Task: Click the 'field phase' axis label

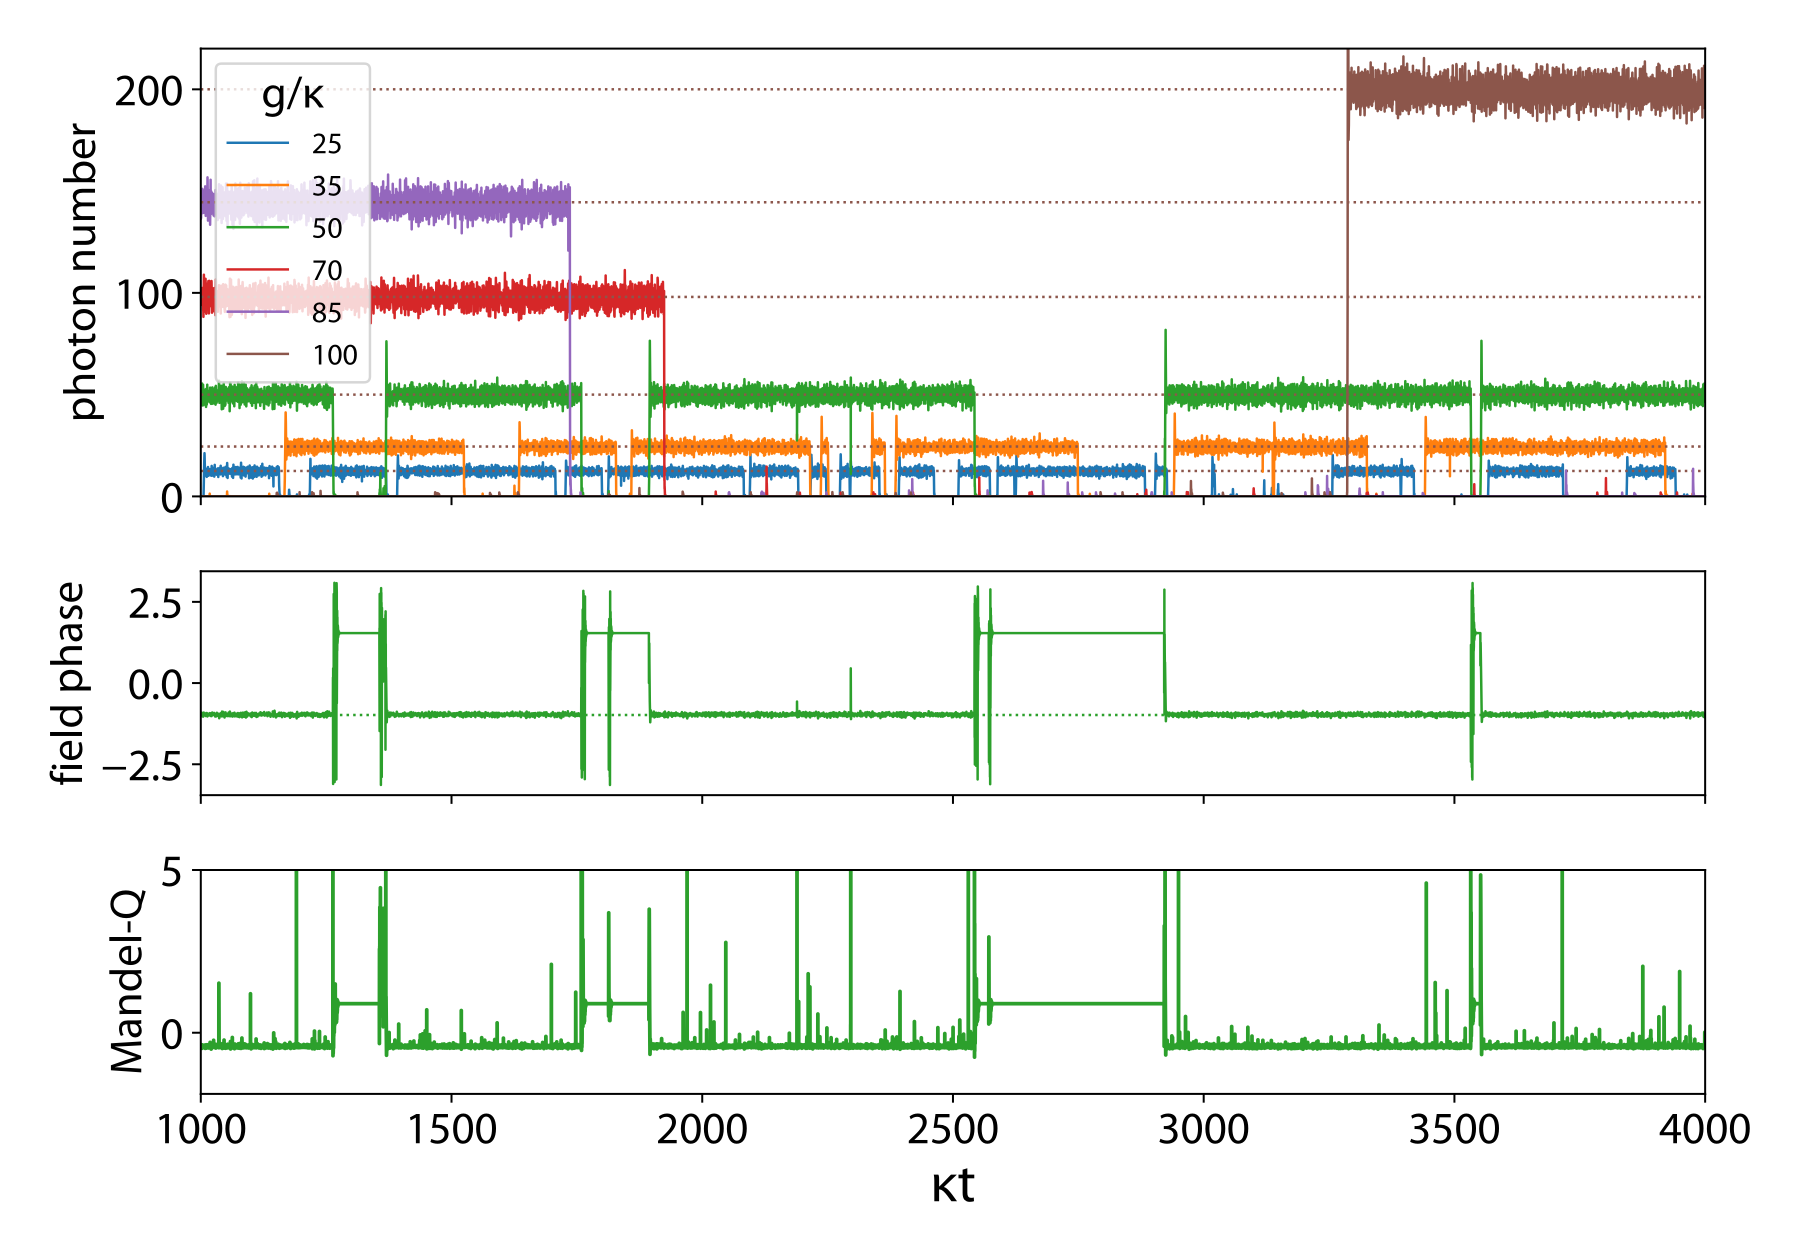Action: pyautogui.click(x=70, y=683)
